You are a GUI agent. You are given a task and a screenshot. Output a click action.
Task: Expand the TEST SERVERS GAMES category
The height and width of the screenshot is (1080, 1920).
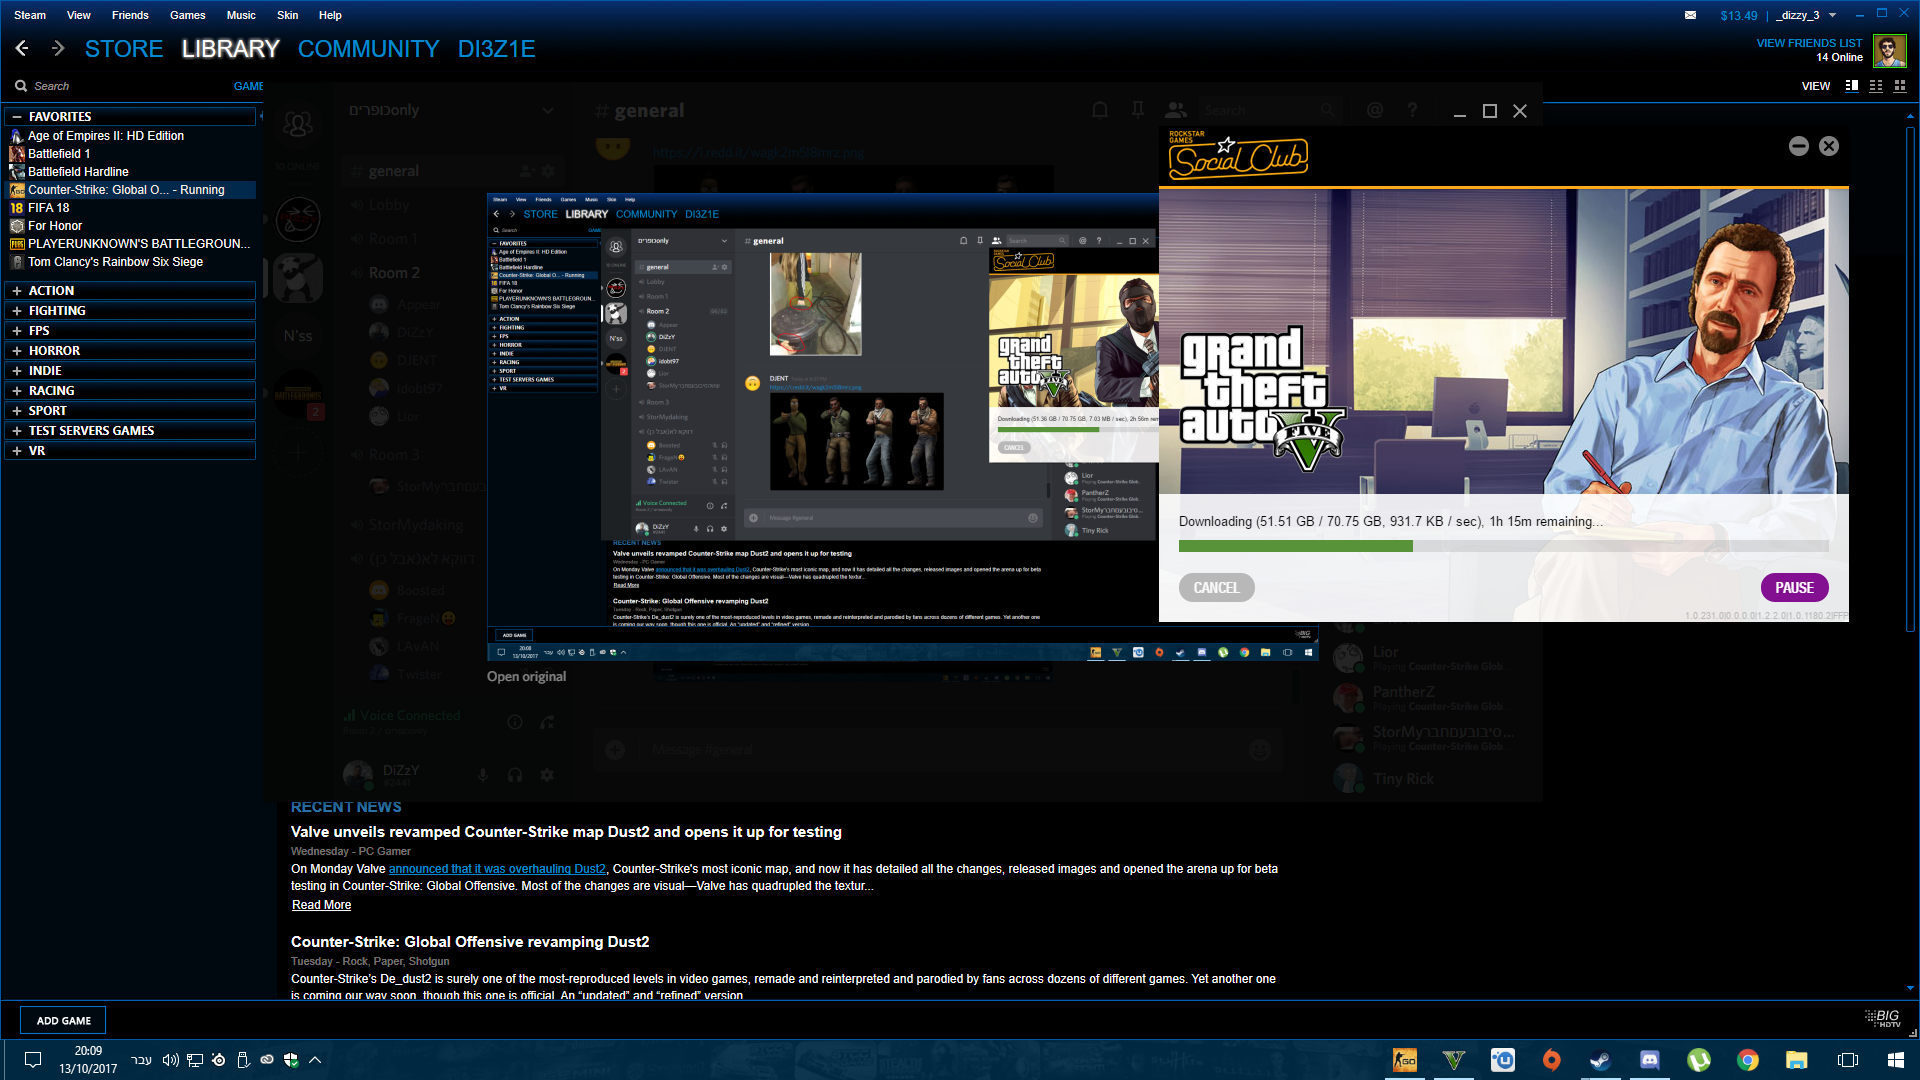pyautogui.click(x=17, y=431)
